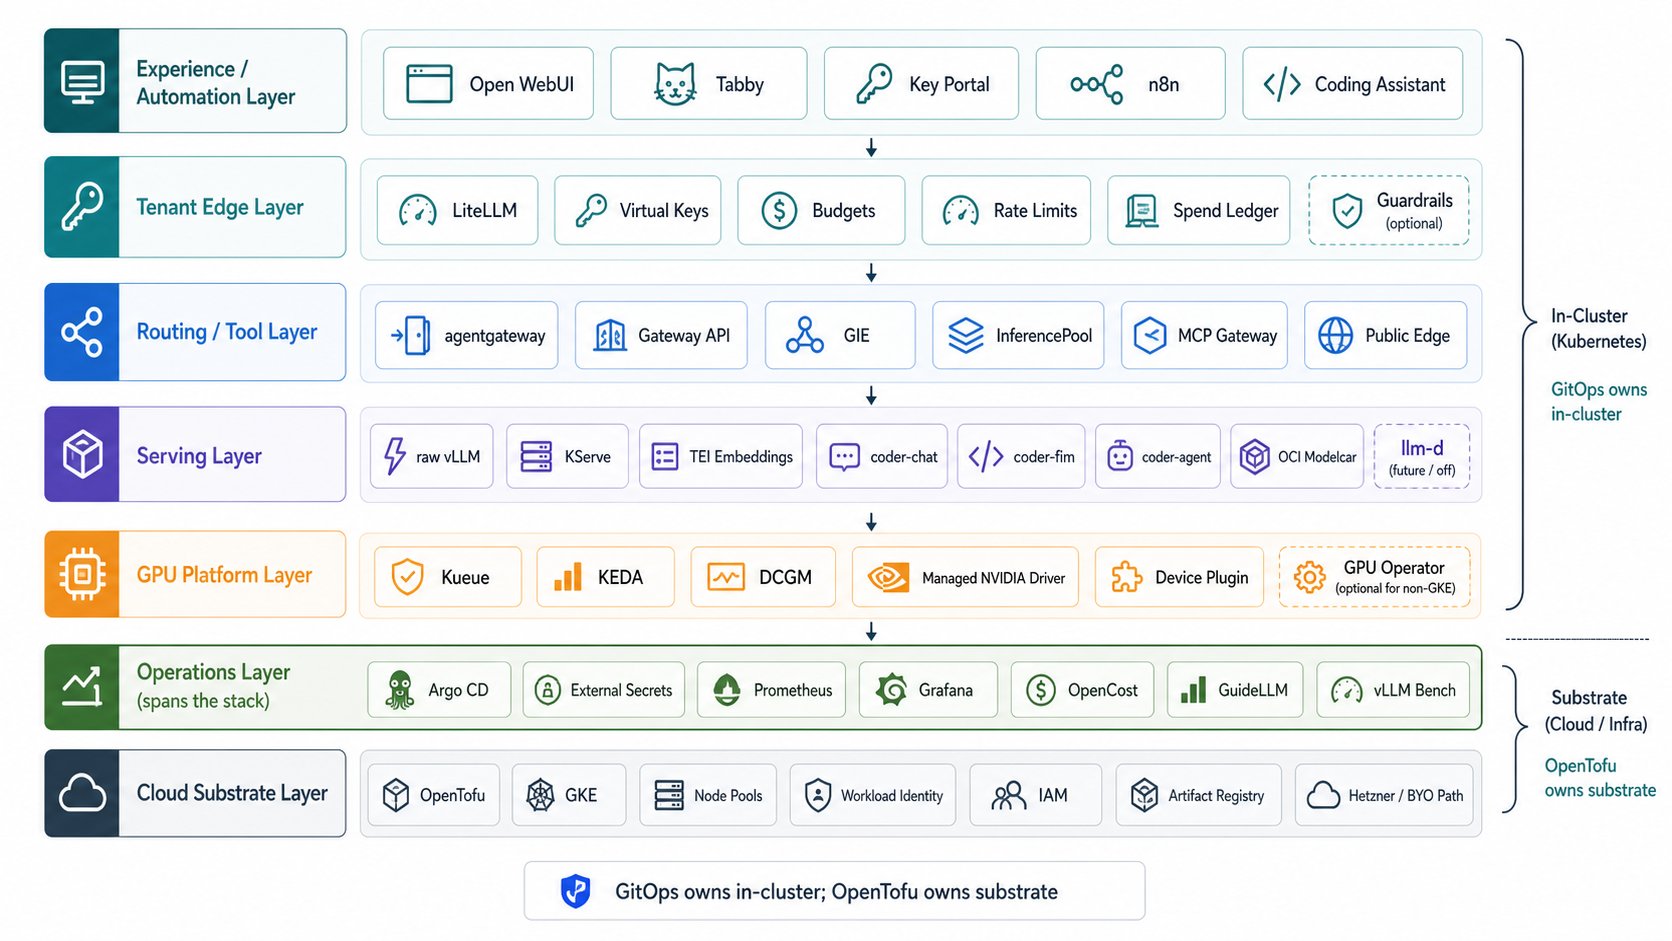The width and height of the screenshot is (1672, 941).
Task: Click the External Secrets lock icon
Action: pos(547,690)
